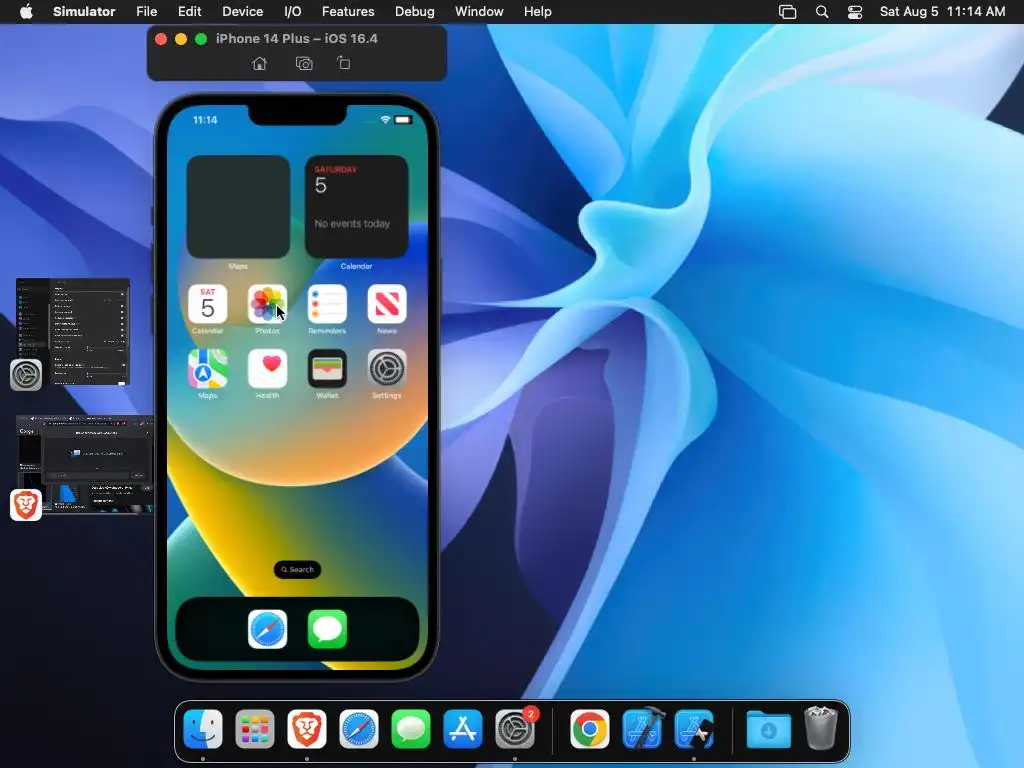Open the Features menu
This screenshot has width=1024, height=768.
point(348,12)
